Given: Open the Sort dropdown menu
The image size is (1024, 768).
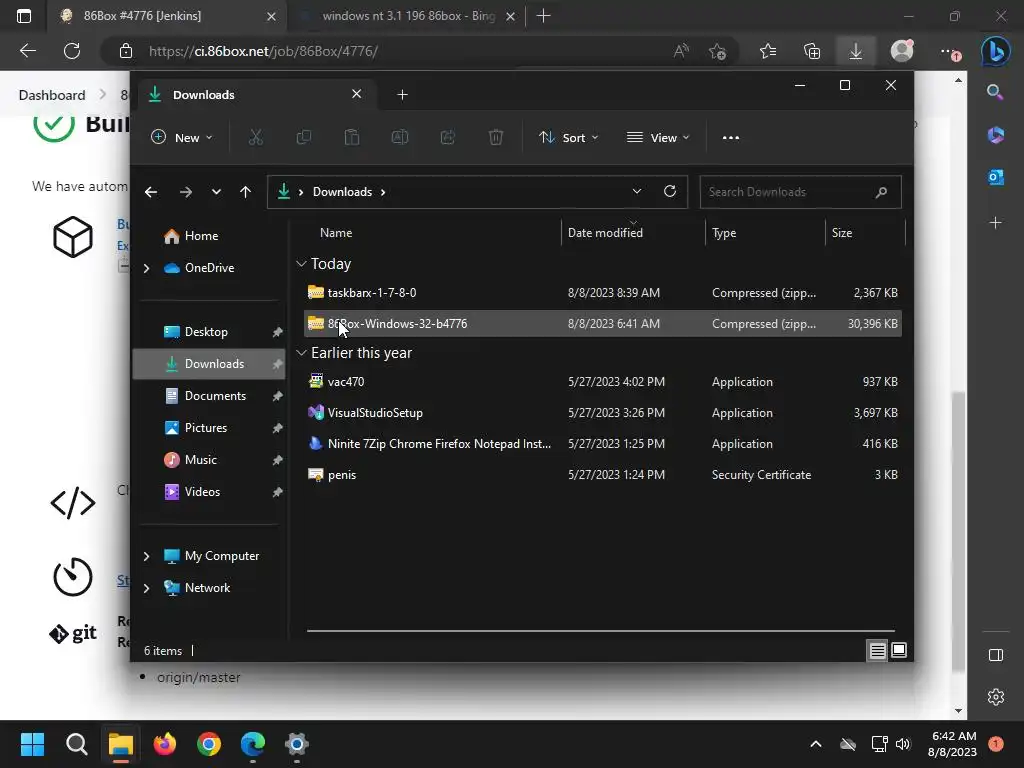Looking at the screenshot, I should pyautogui.click(x=568, y=137).
